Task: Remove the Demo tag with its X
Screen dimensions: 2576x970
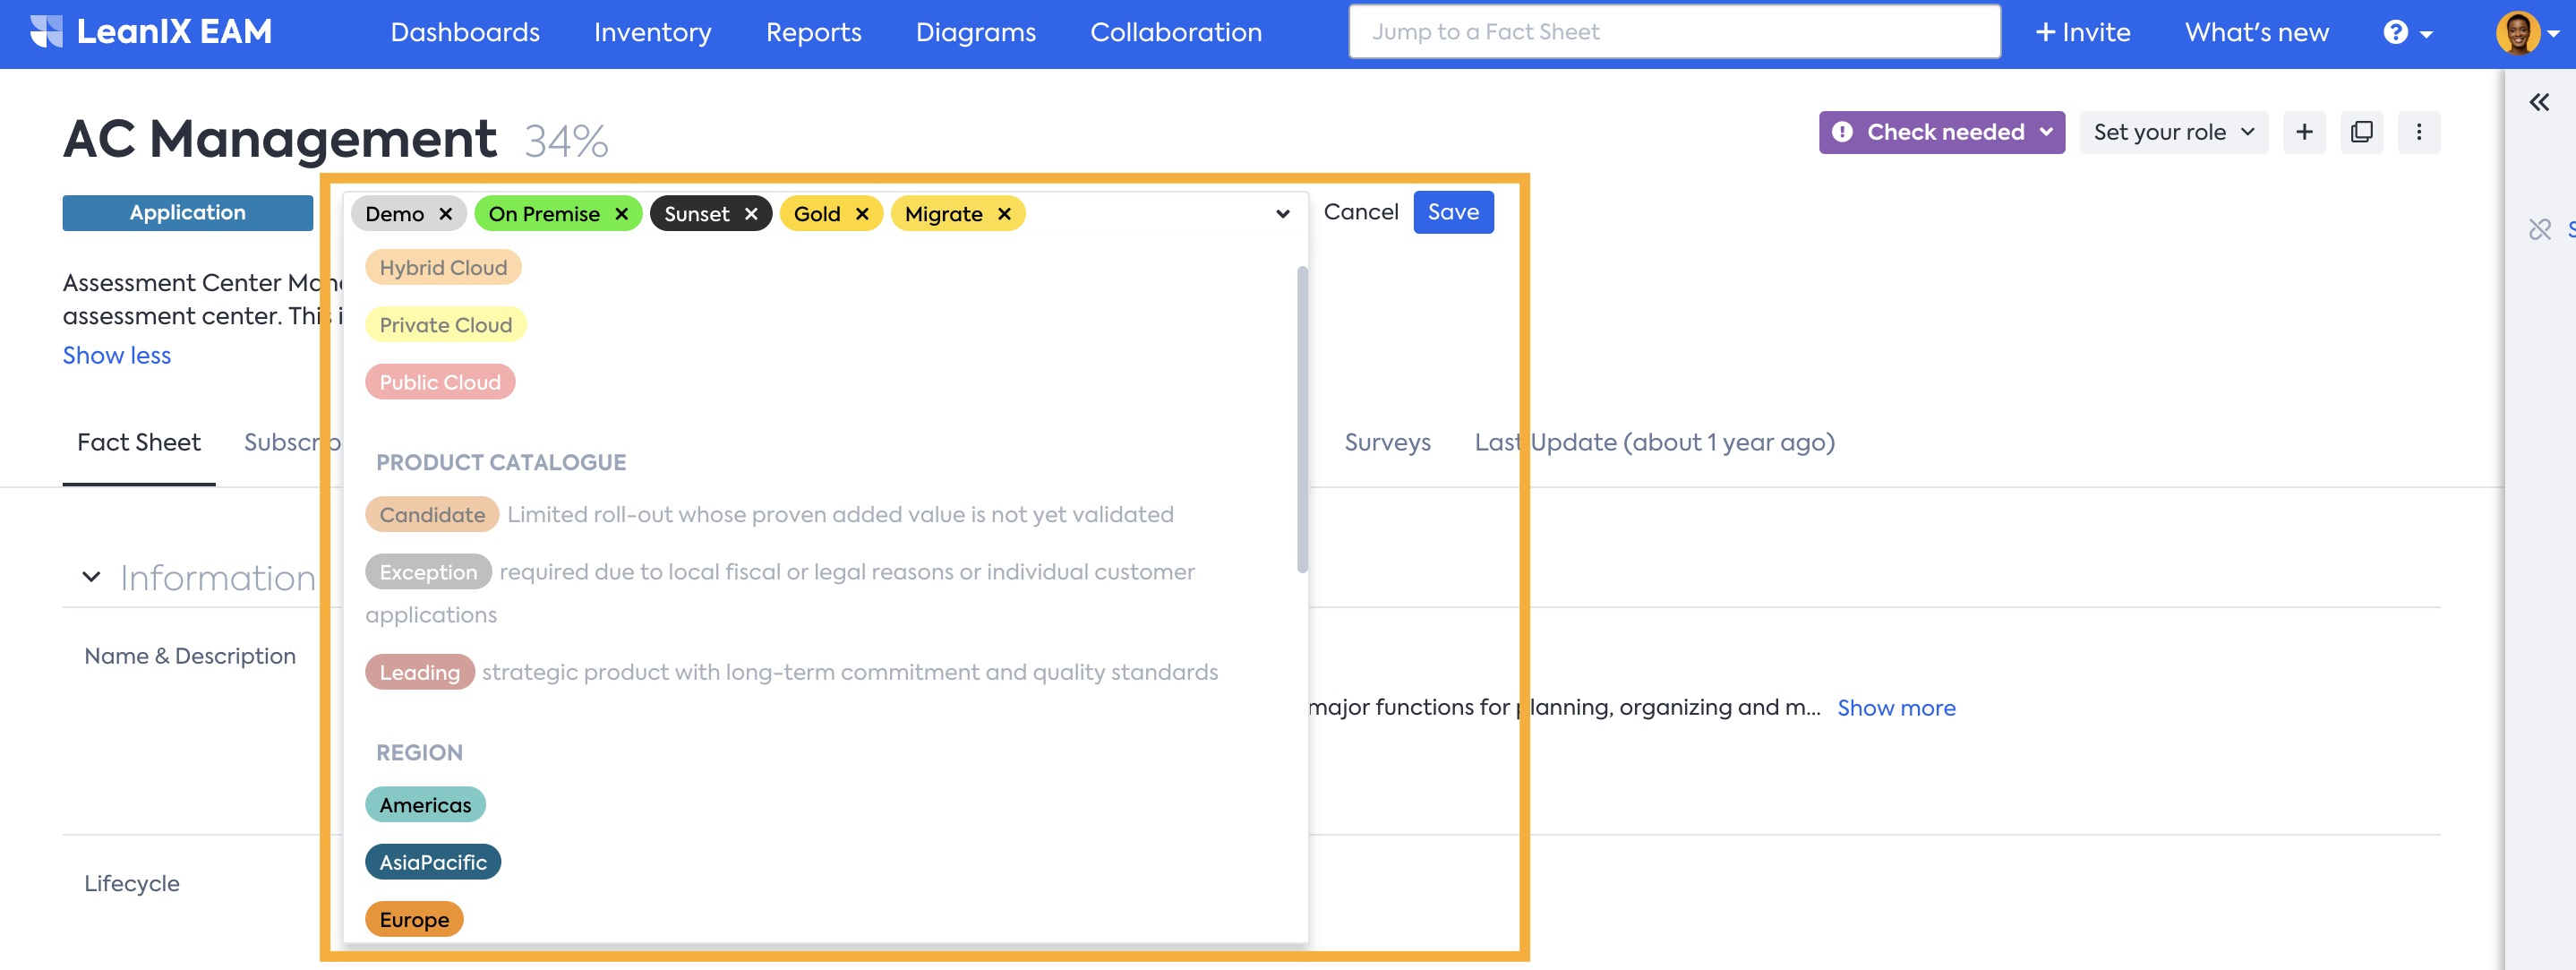Action: click(446, 214)
